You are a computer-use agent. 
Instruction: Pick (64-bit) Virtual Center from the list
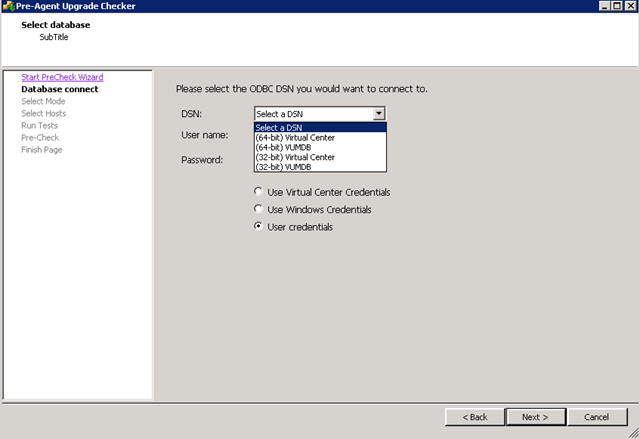[x=320, y=137]
